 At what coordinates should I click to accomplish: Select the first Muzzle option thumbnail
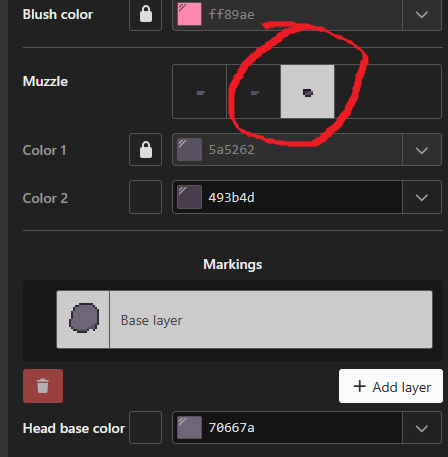tap(200, 92)
